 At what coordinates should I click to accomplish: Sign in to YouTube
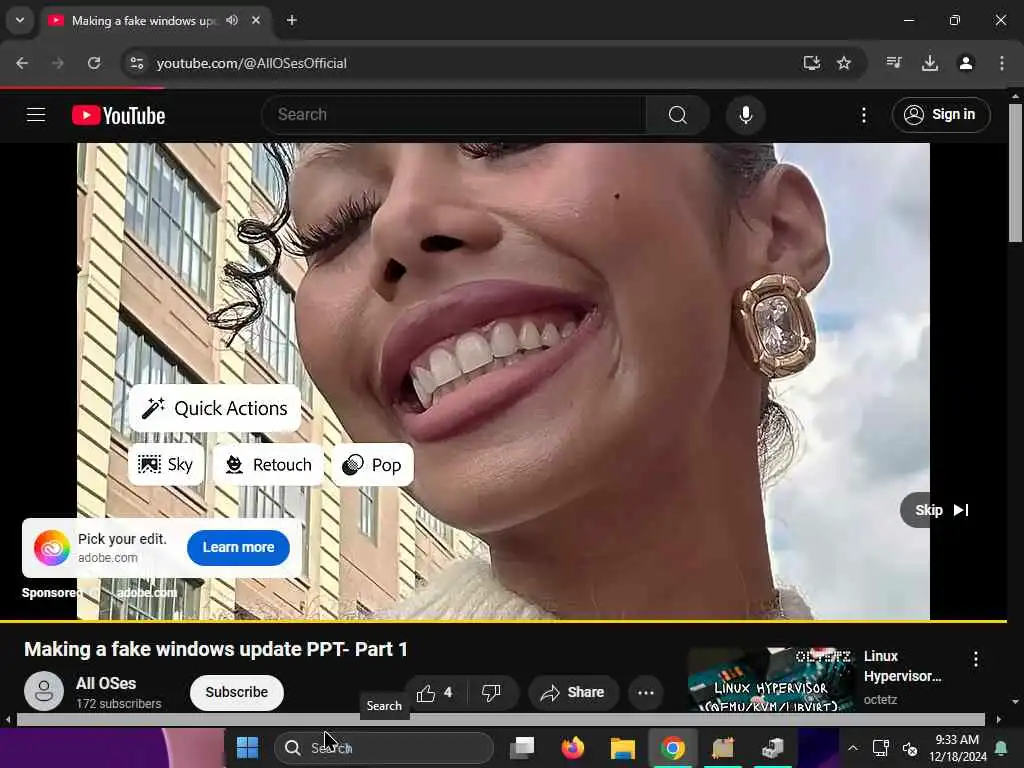(x=941, y=115)
